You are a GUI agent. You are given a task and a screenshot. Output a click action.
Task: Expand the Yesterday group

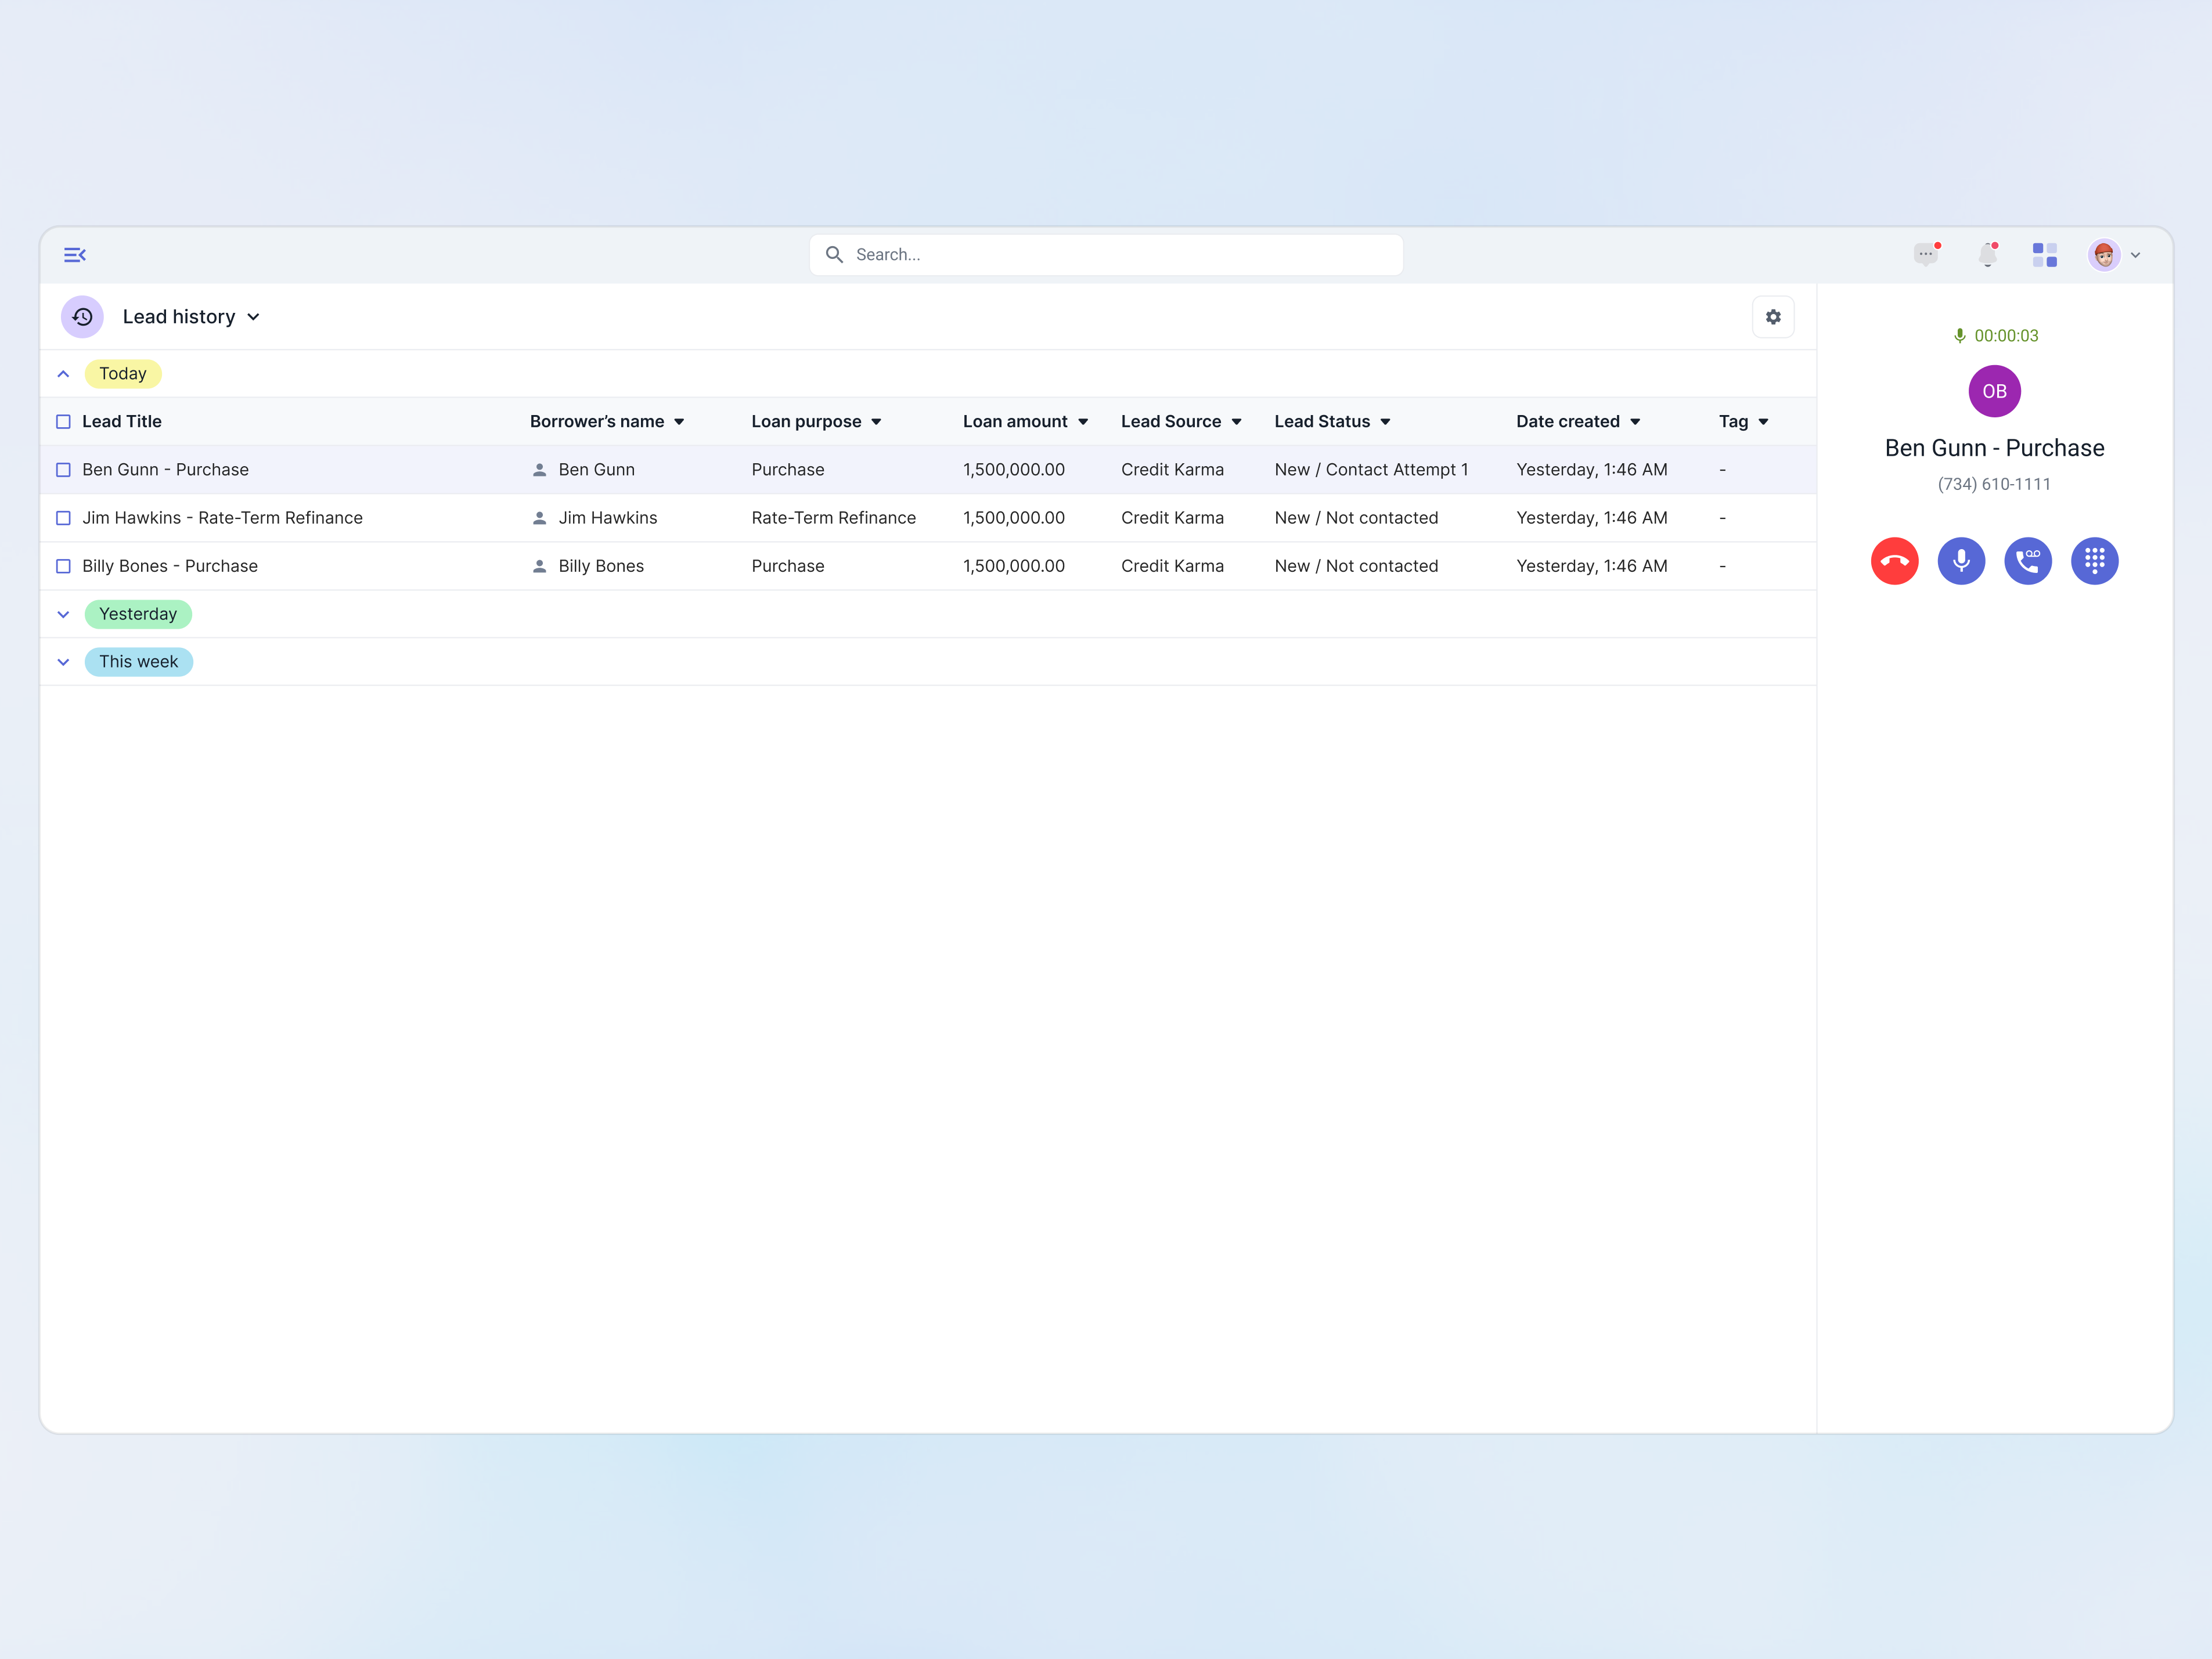coord(63,614)
